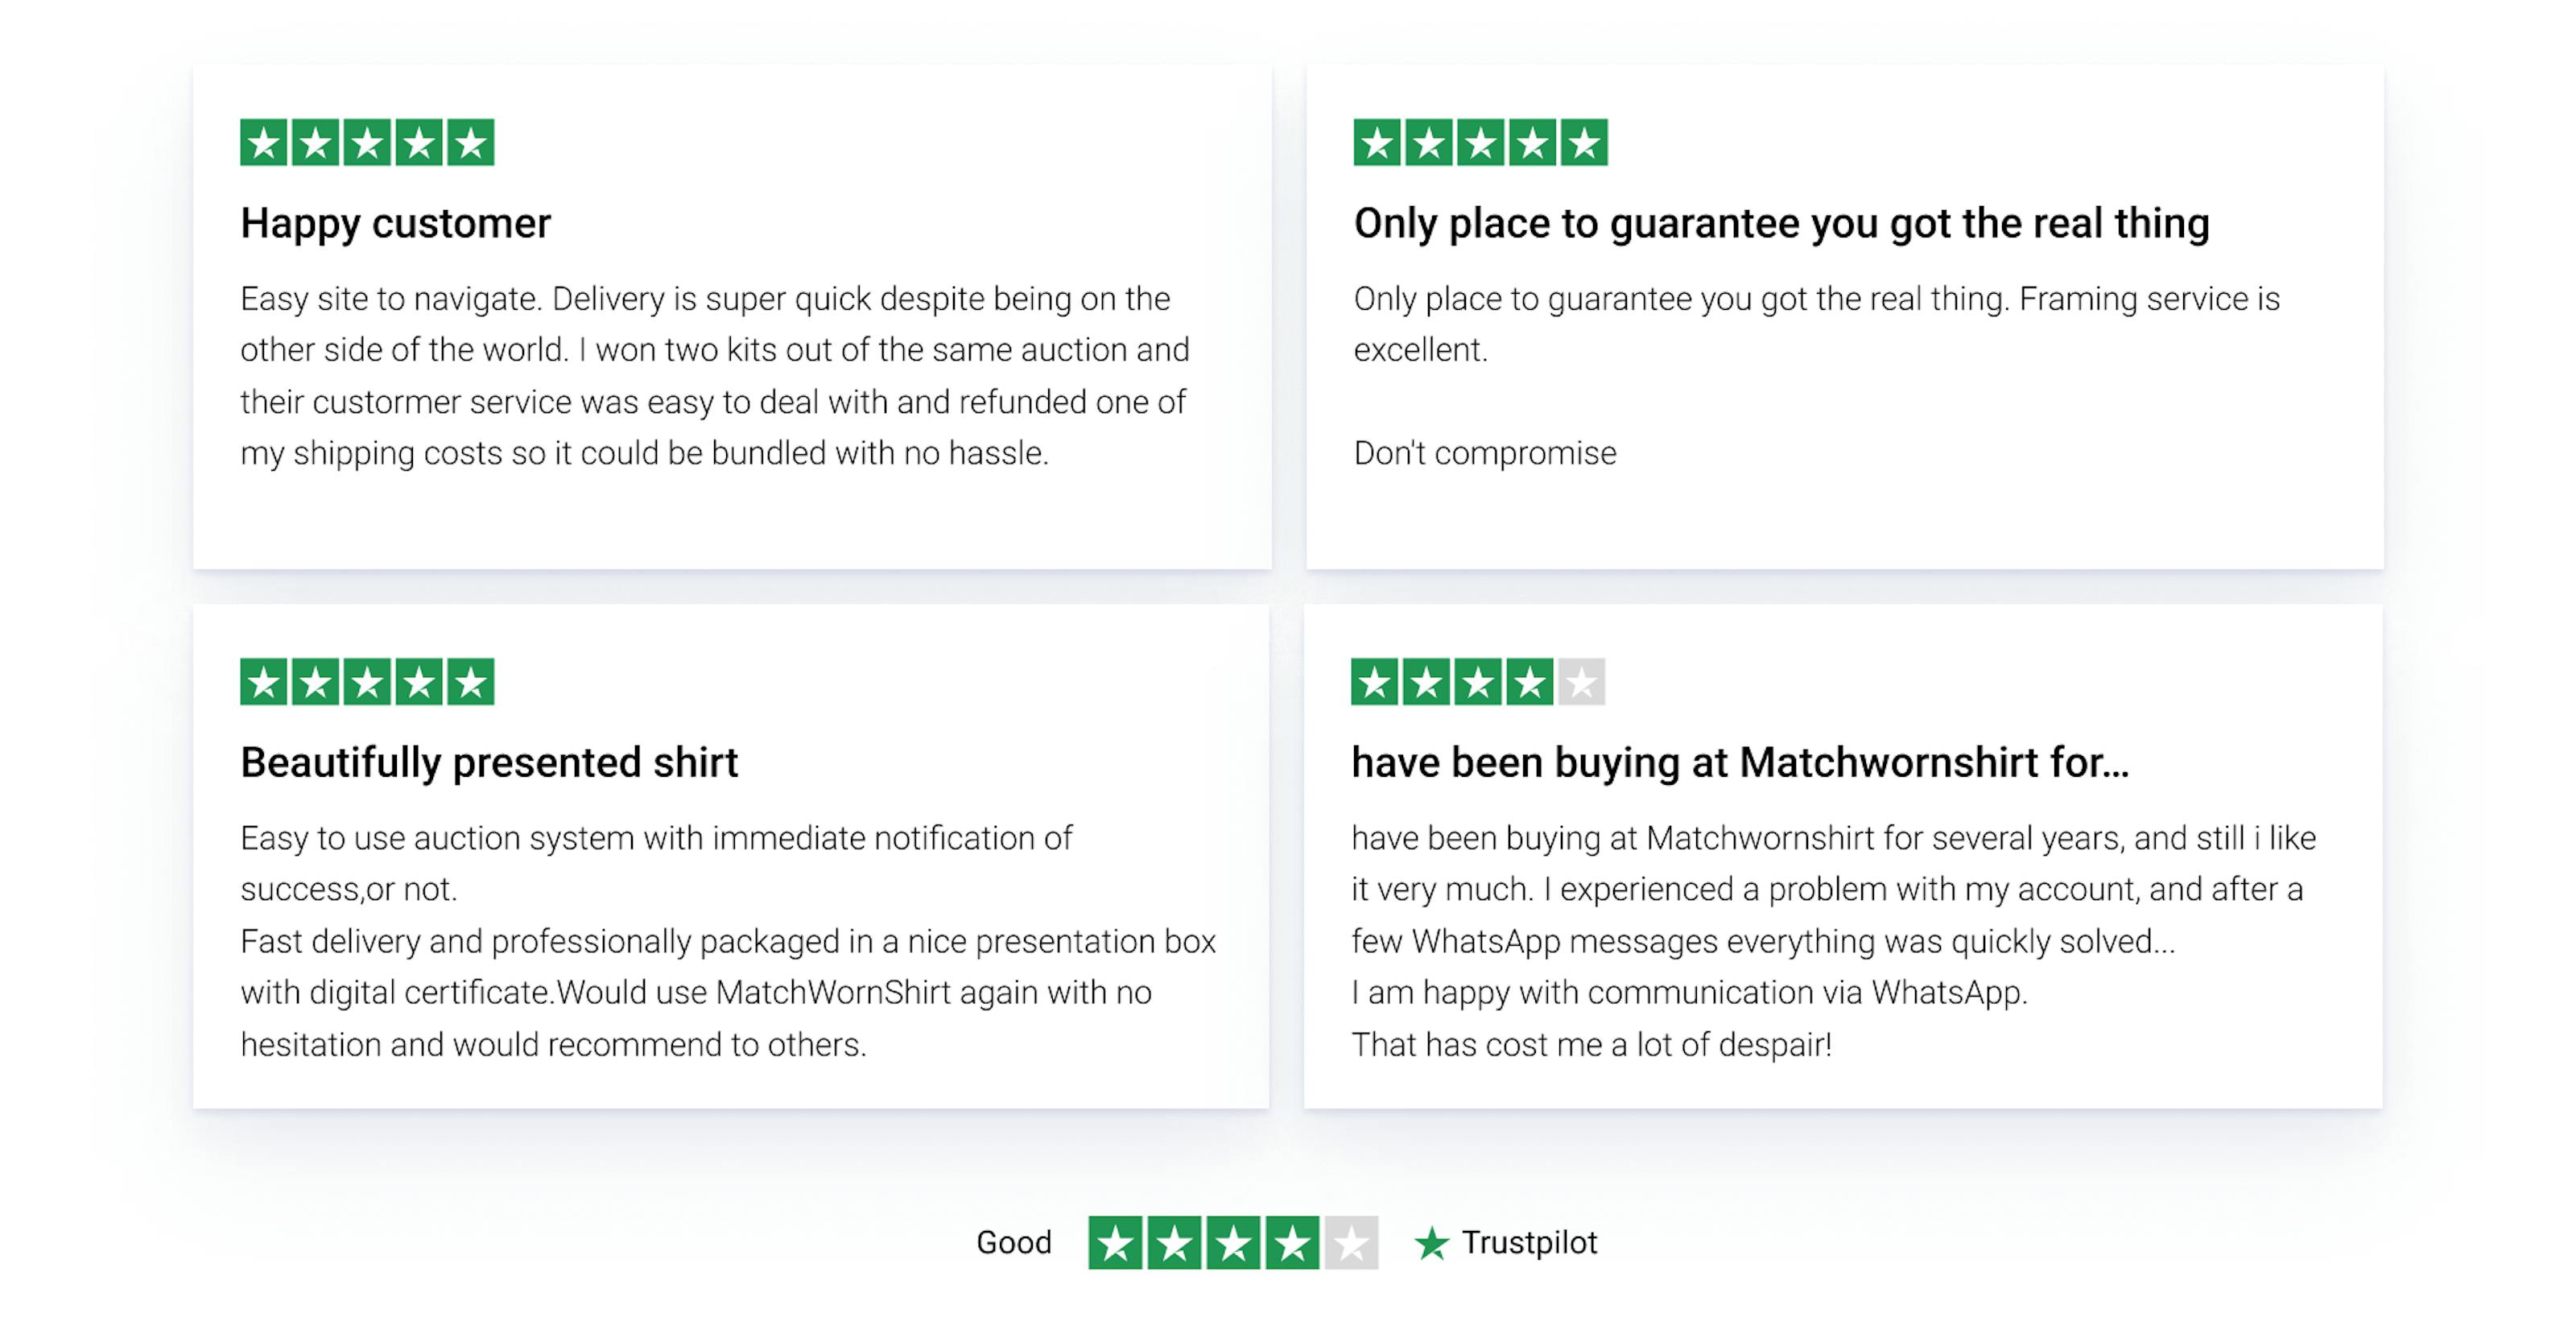Click the Trustpilot wordmark text
Image resolution: width=2576 pixels, height=1342 pixels.
(1529, 1243)
